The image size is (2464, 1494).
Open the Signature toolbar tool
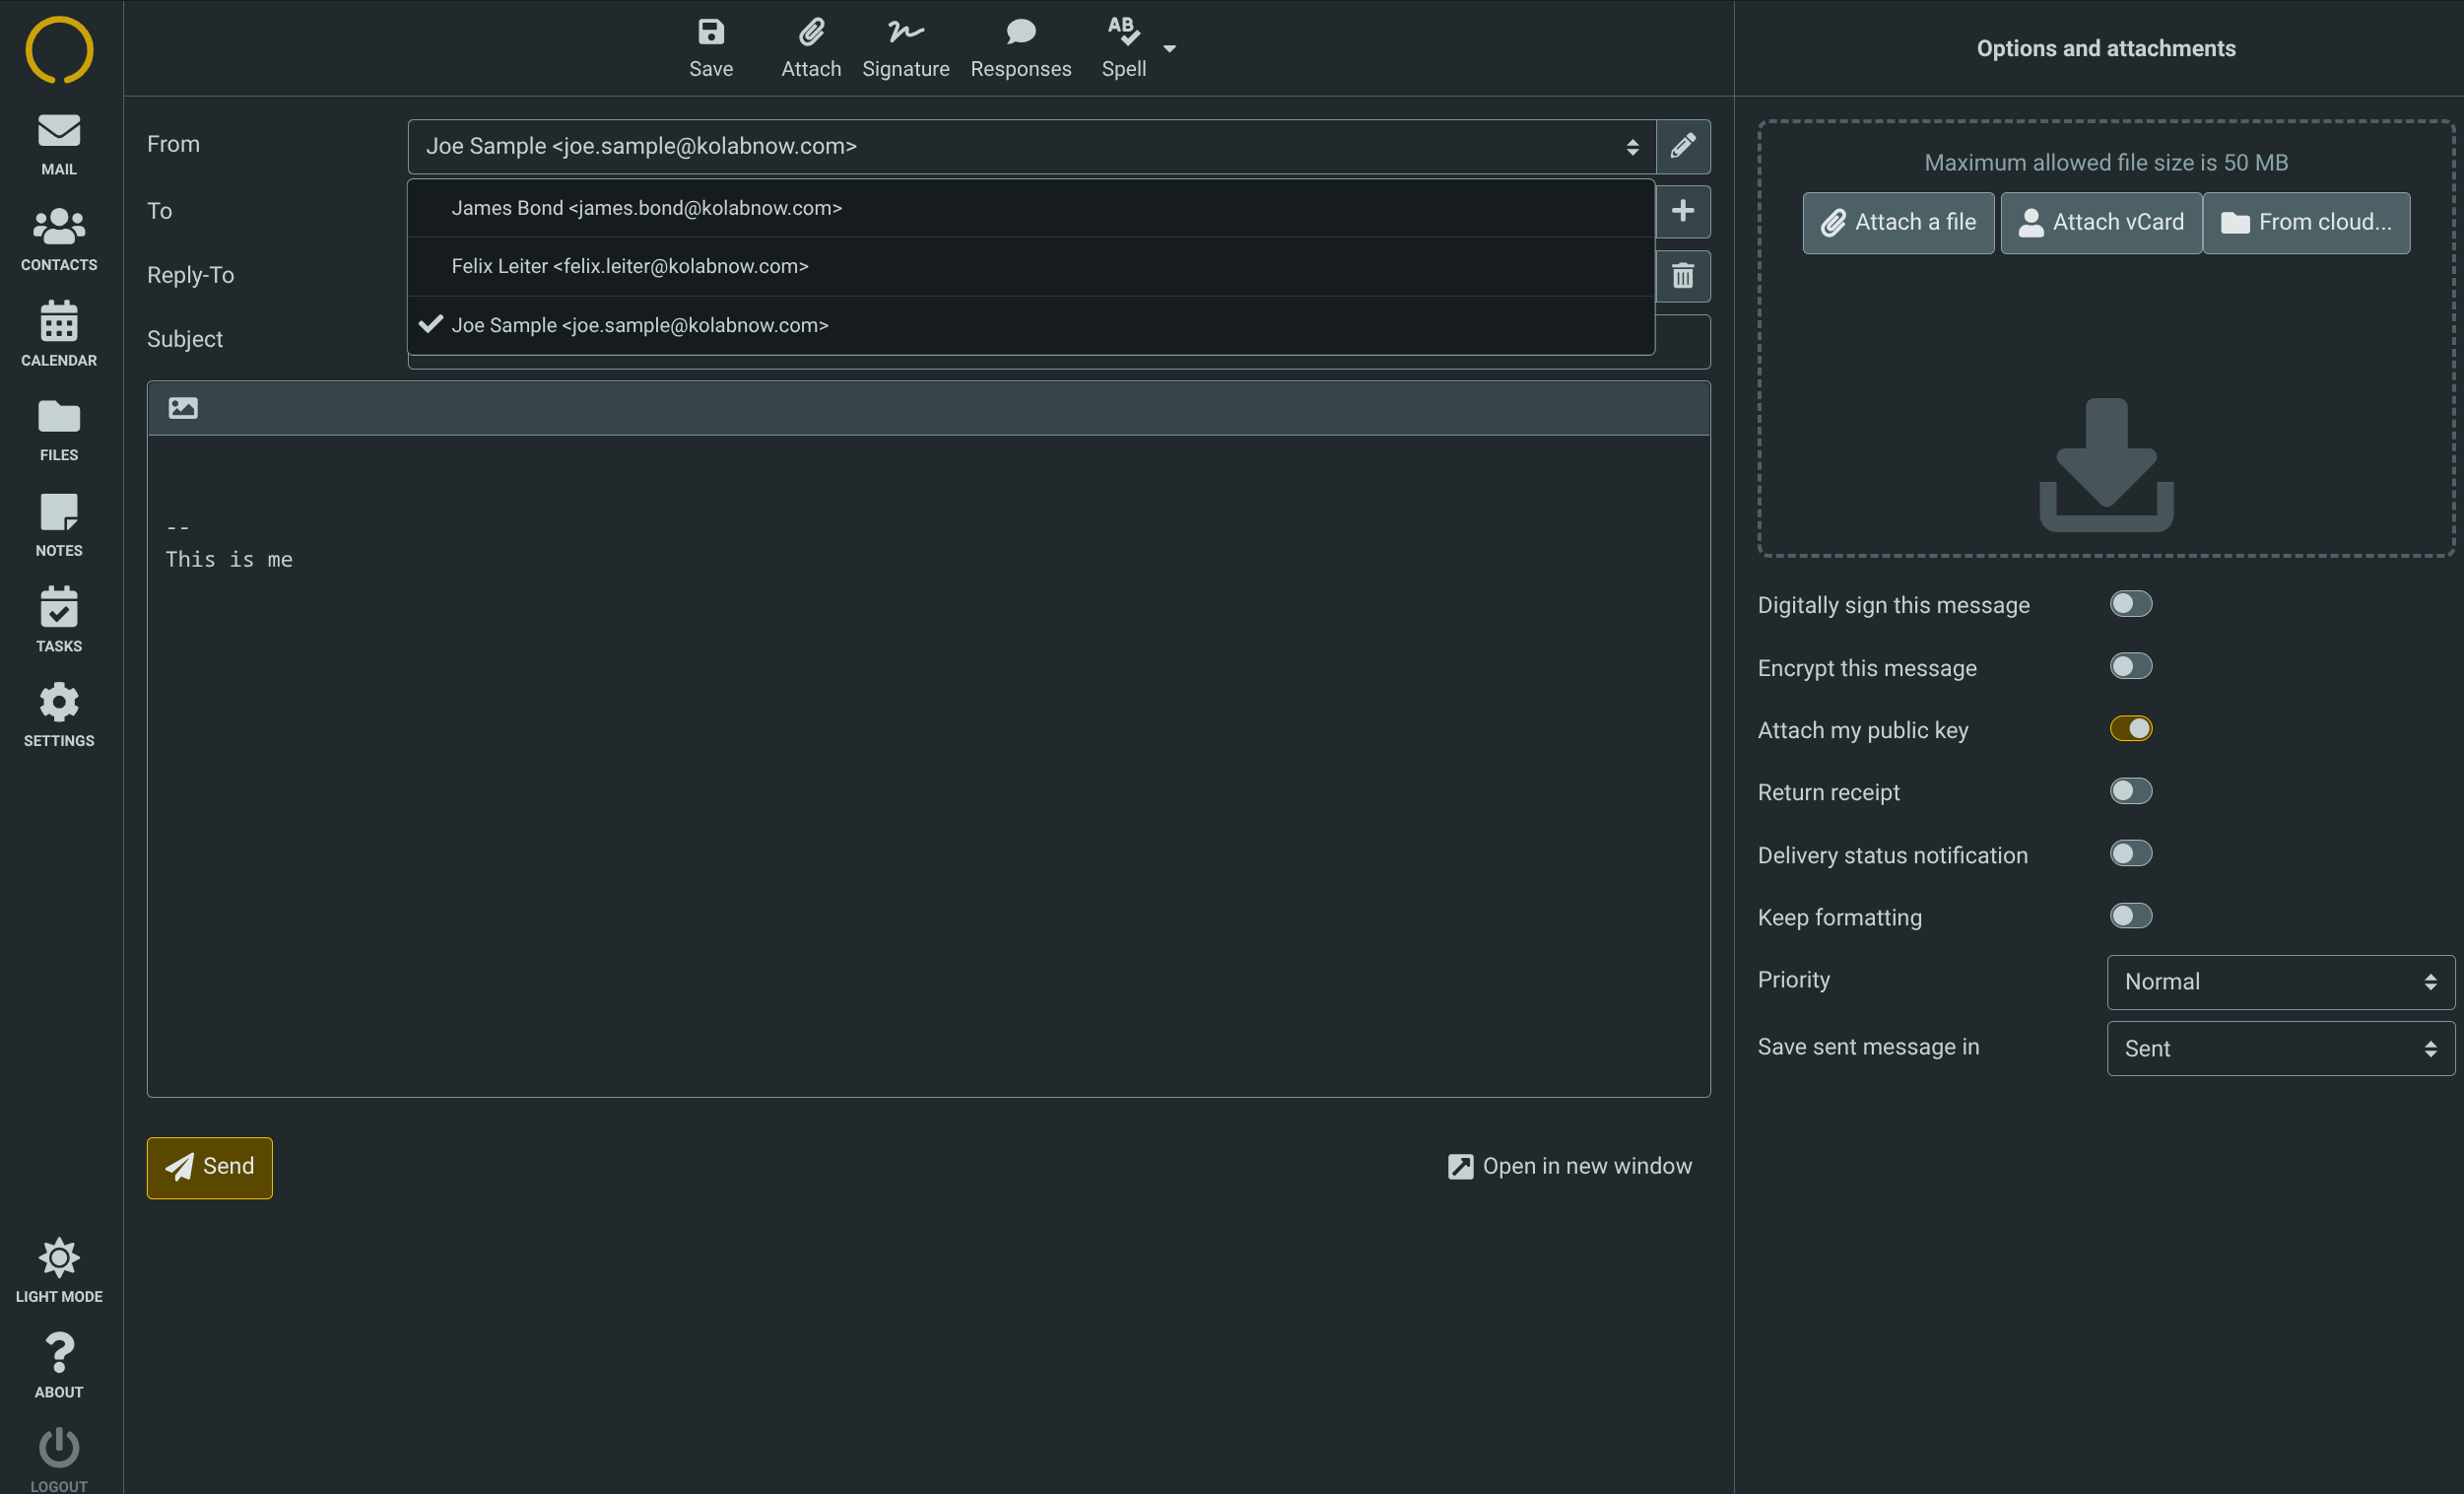tap(905, 47)
